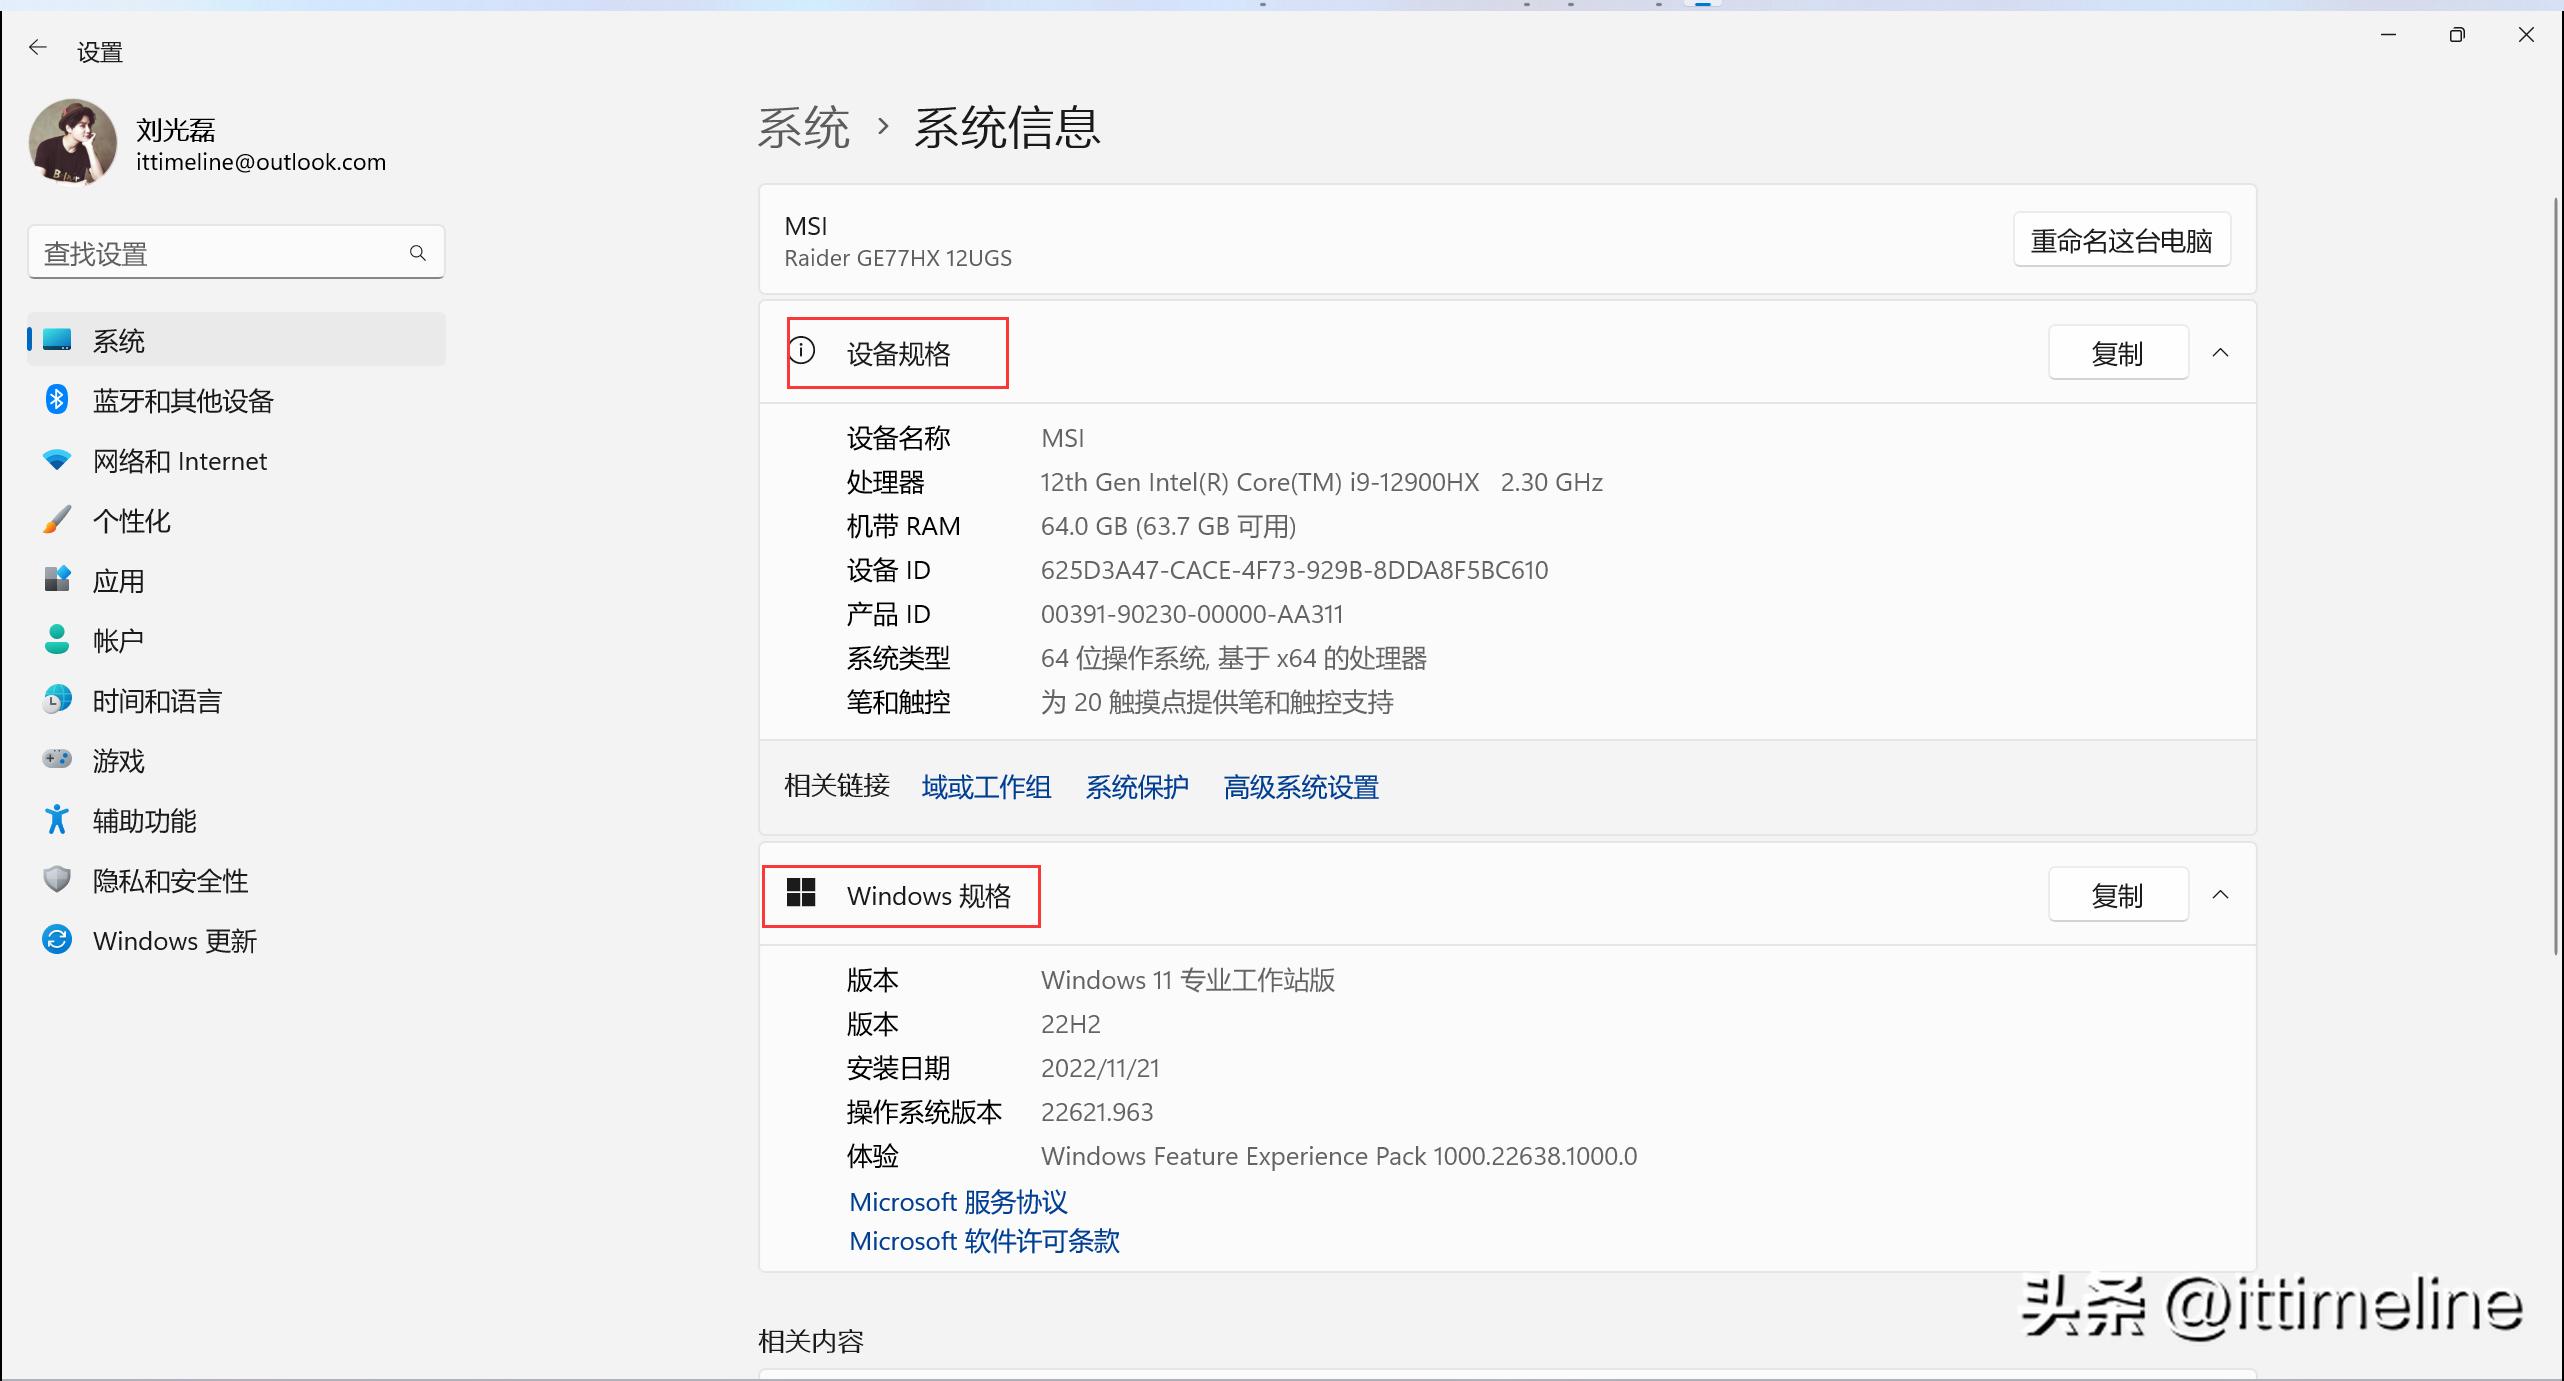Copy the device specifications

(x=2117, y=353)
